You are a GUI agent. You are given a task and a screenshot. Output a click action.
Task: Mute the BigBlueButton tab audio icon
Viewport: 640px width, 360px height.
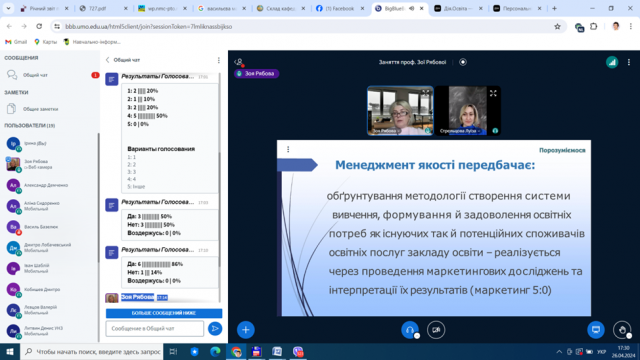click(411, 8)
